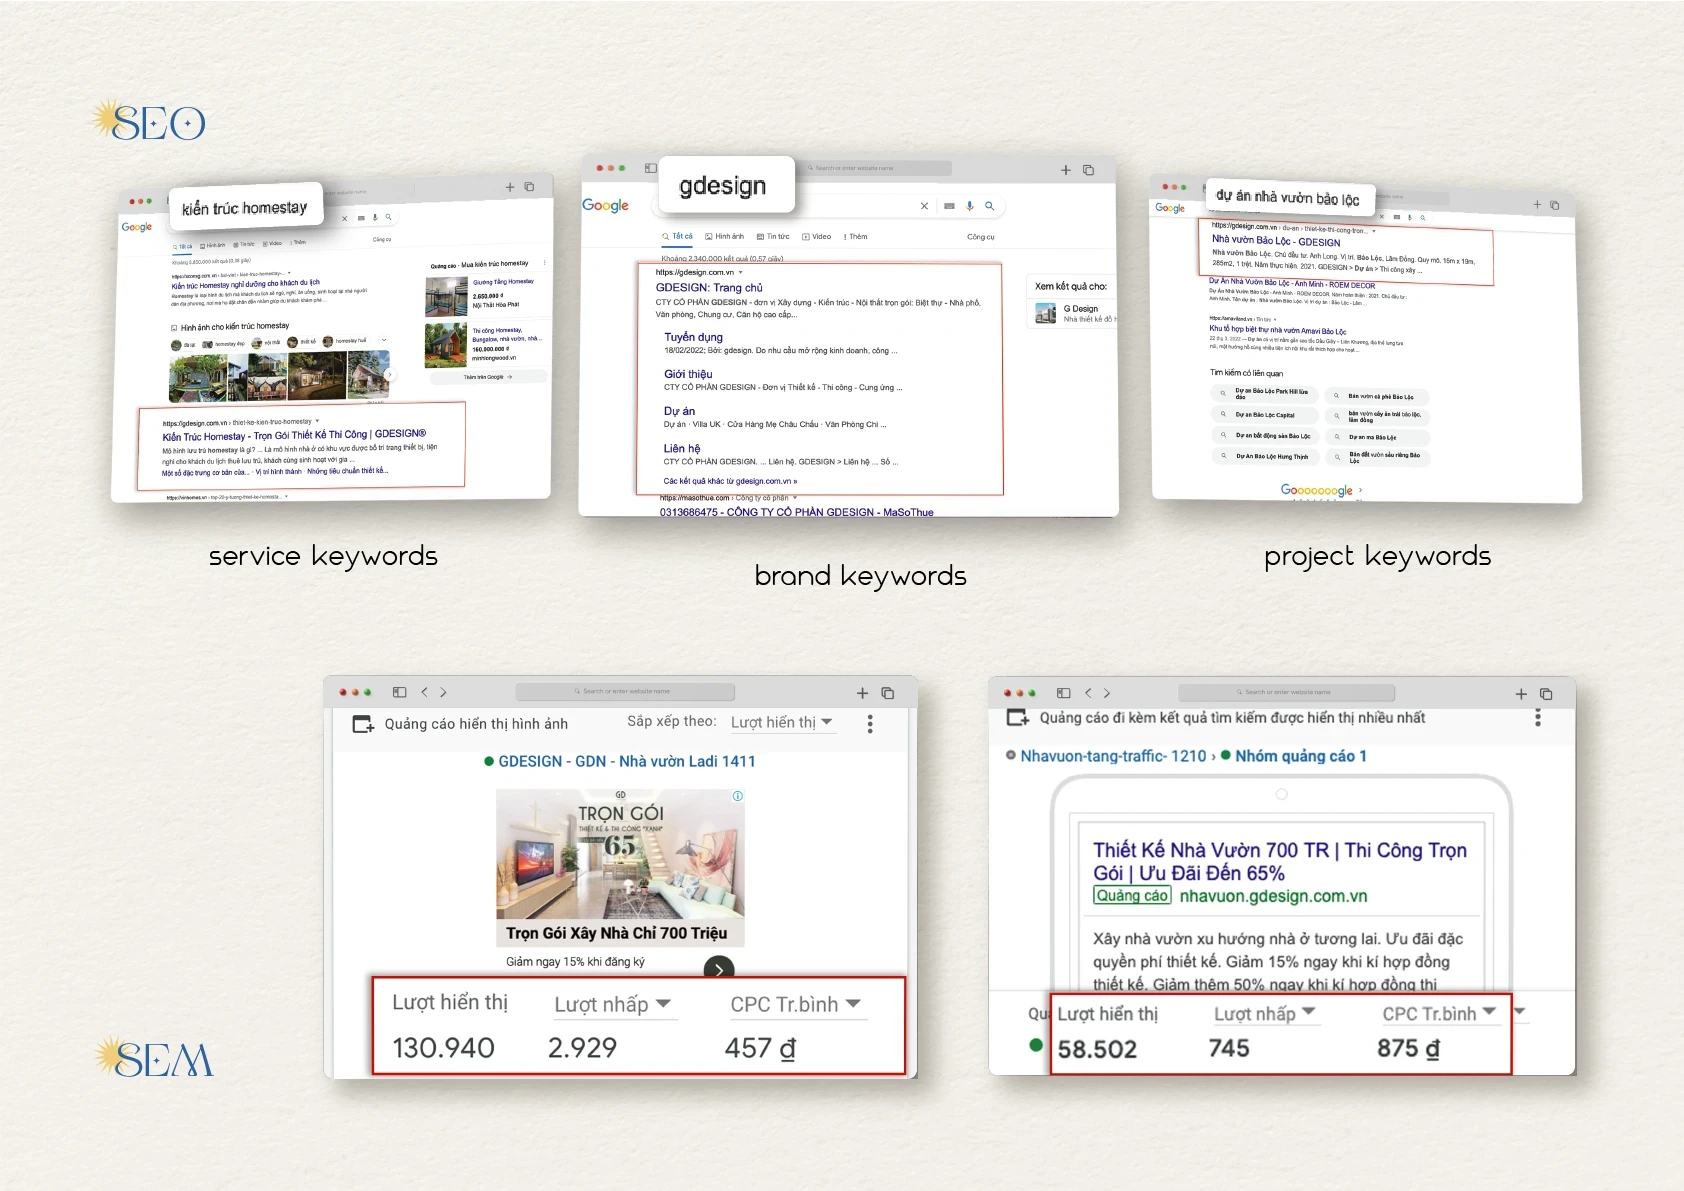Viewport: 1684px width, 1191px height.
Task: Click the new tab plus in the Bảo Lộc window
Action: tap(1538, 204)
